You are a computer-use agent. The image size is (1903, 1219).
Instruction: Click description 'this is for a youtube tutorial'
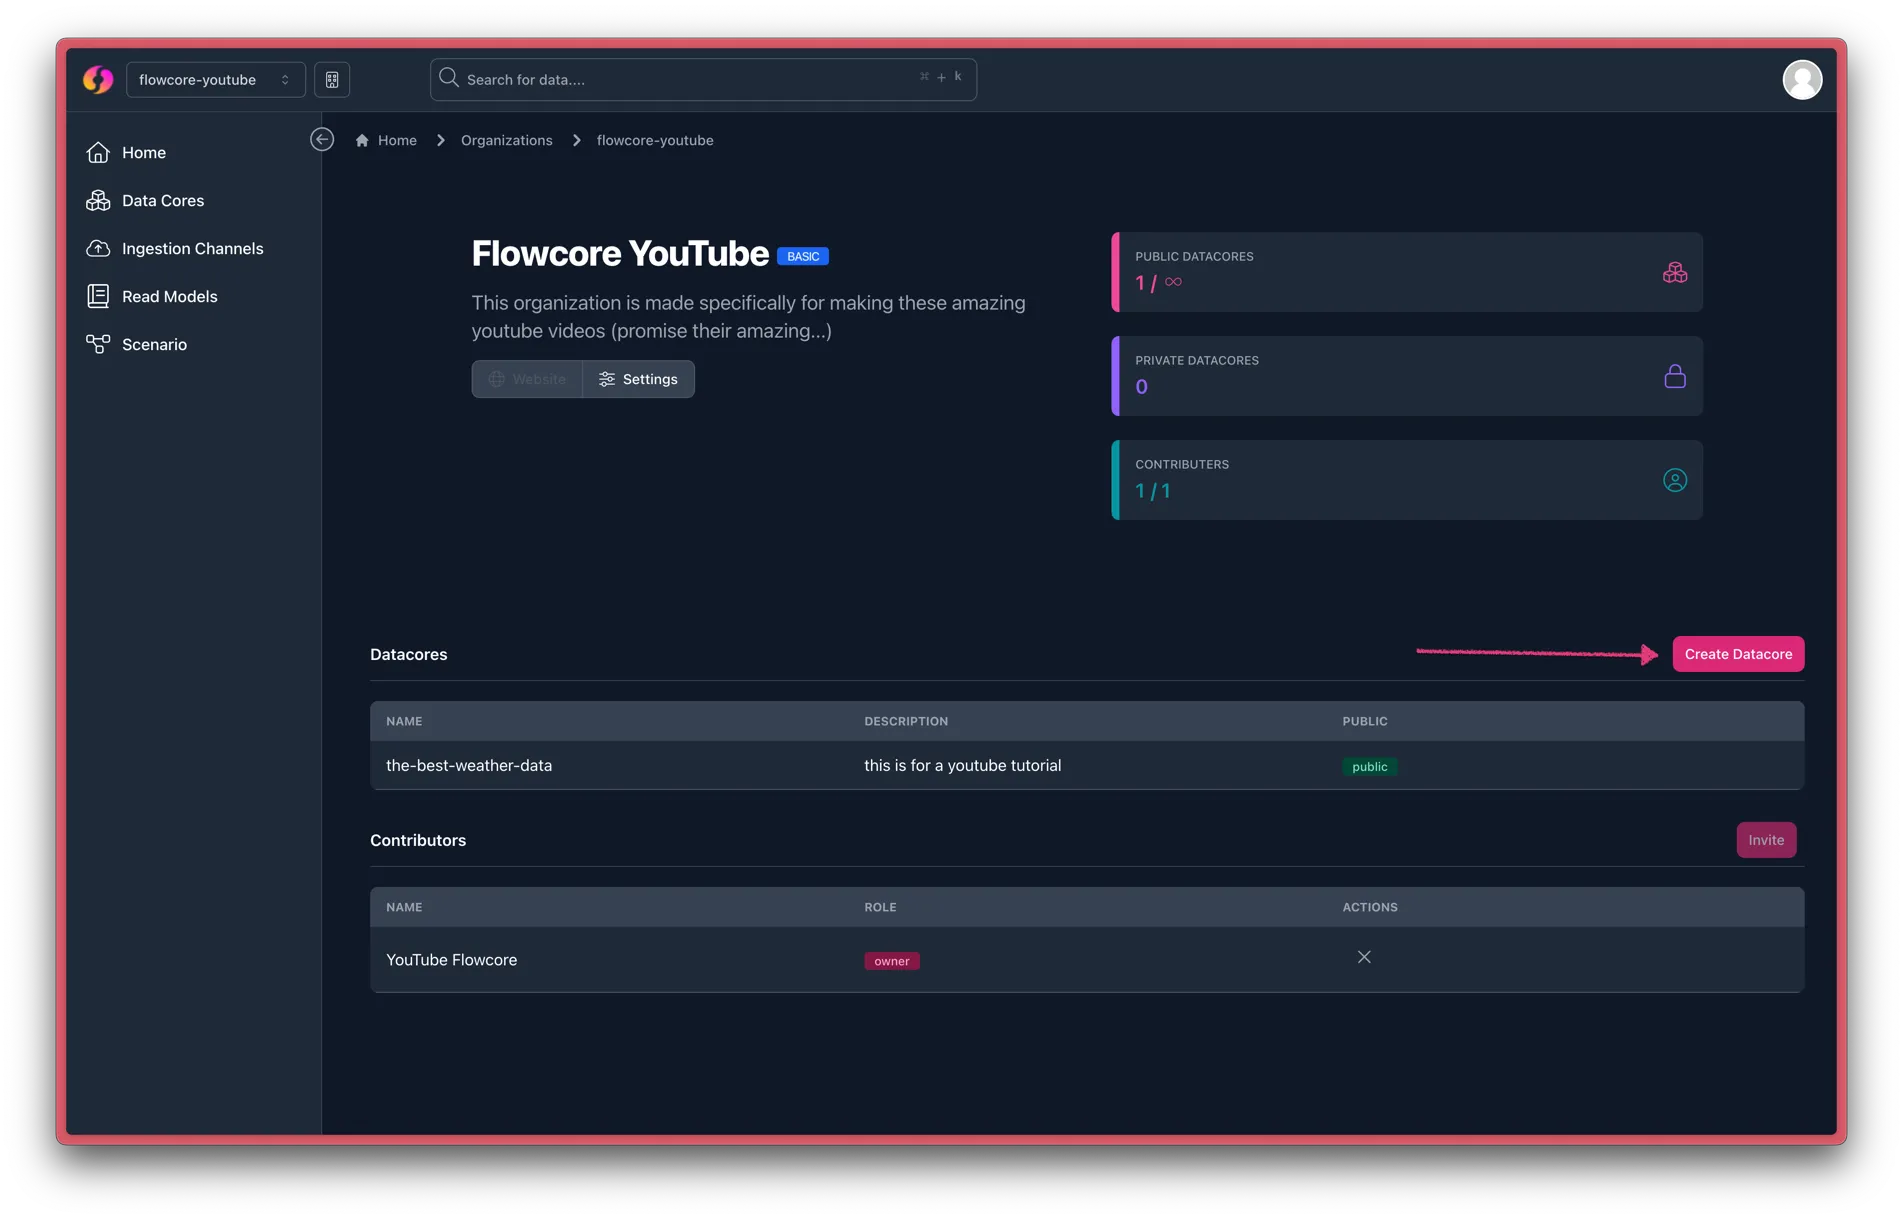962,766
